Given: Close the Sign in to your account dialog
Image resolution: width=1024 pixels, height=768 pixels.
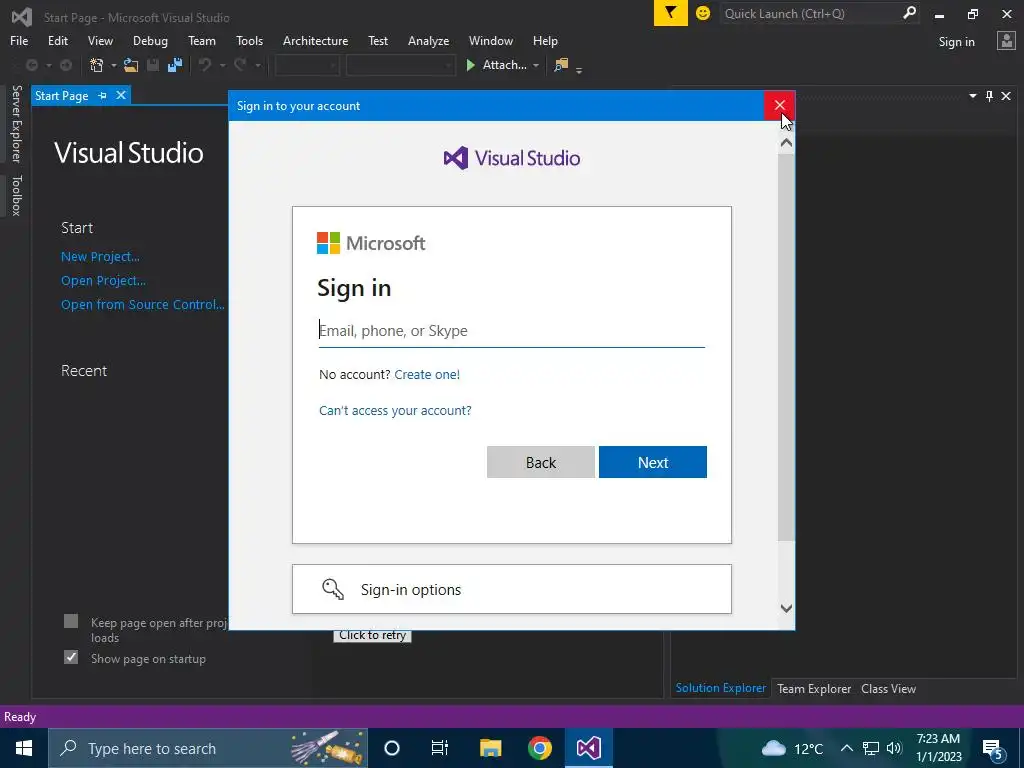Looking at the screenshot, I should pyautogui.click(x=779, y=105).
